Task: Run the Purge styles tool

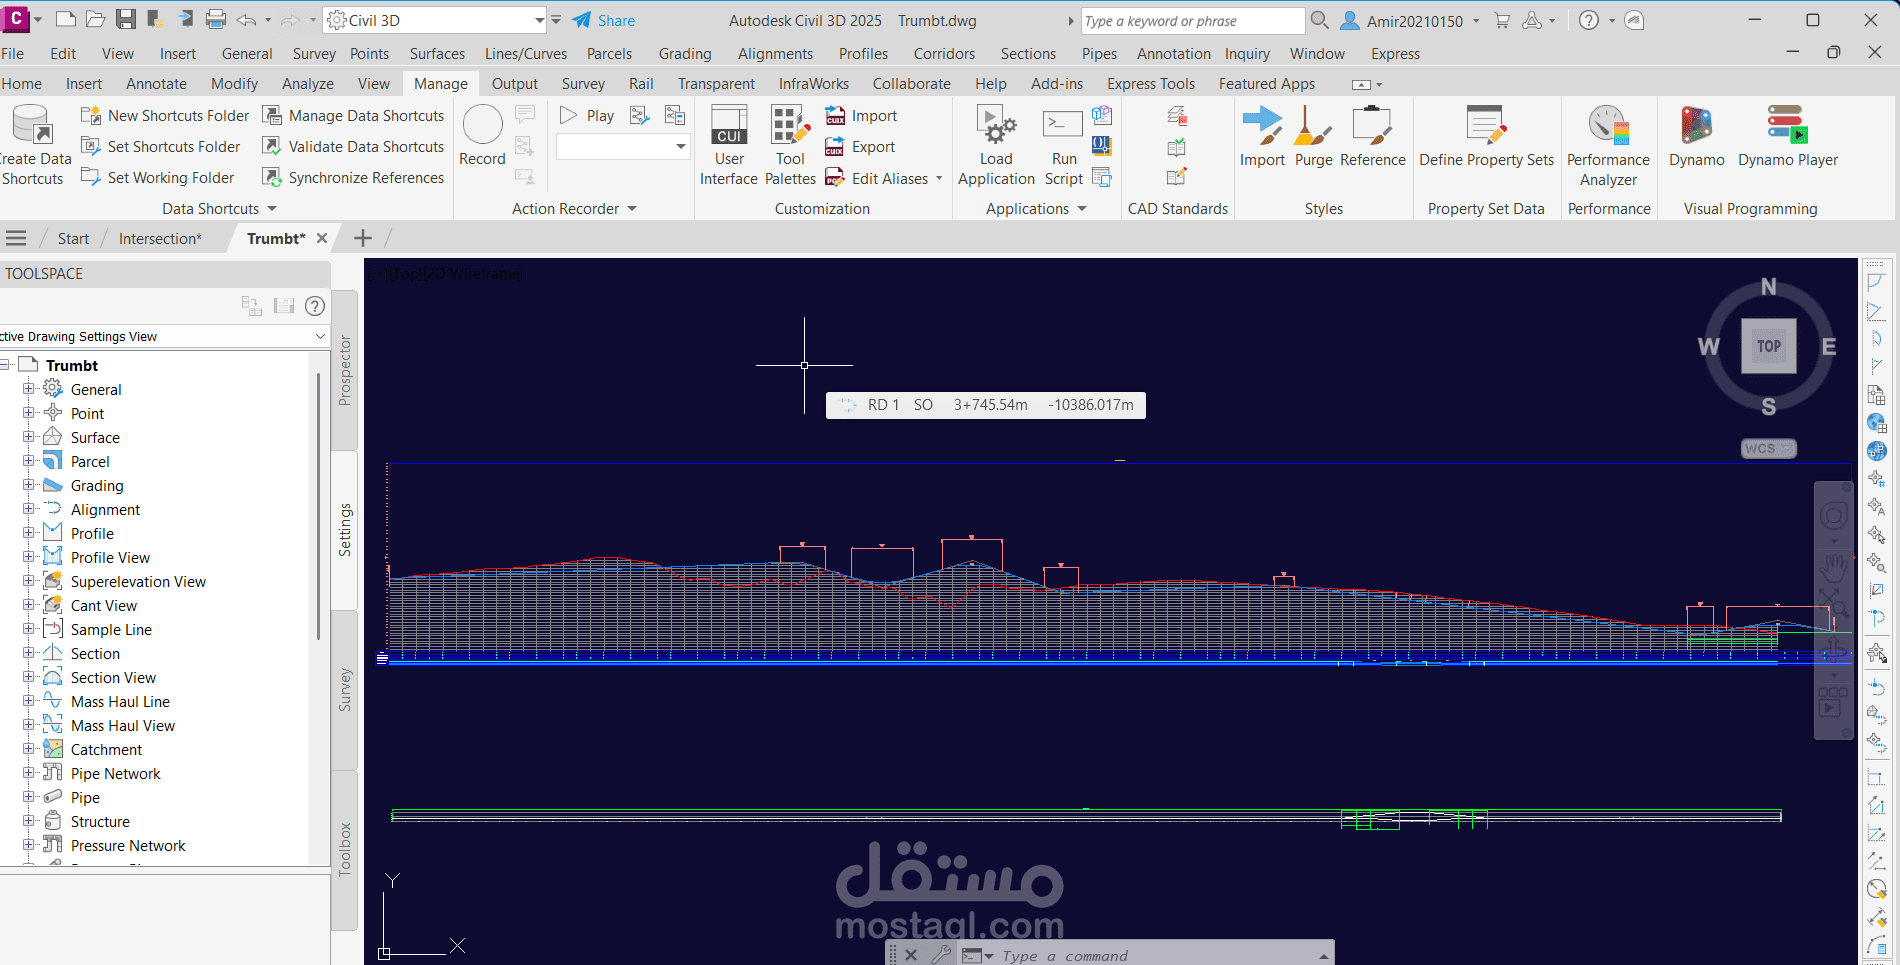Action: (1313, 137)
